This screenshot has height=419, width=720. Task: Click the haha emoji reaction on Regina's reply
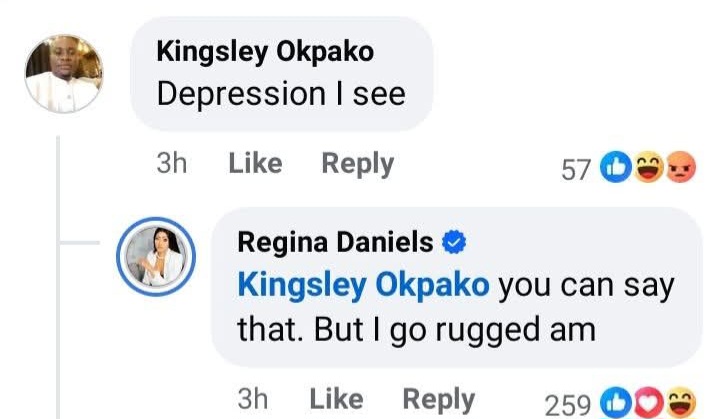tap(680, 403)
